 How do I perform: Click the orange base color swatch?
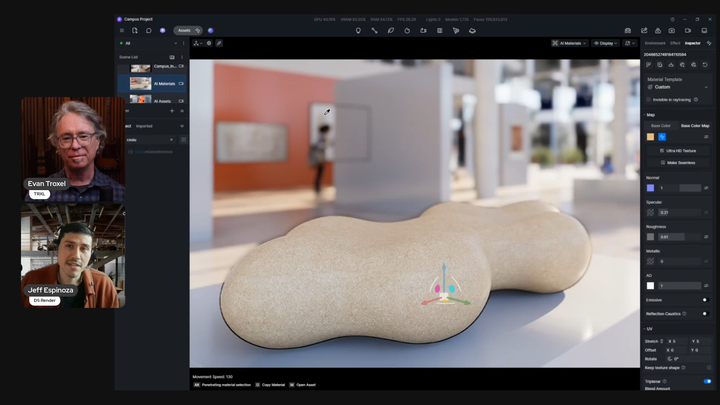pyautogui.click(x=650, y=137)
